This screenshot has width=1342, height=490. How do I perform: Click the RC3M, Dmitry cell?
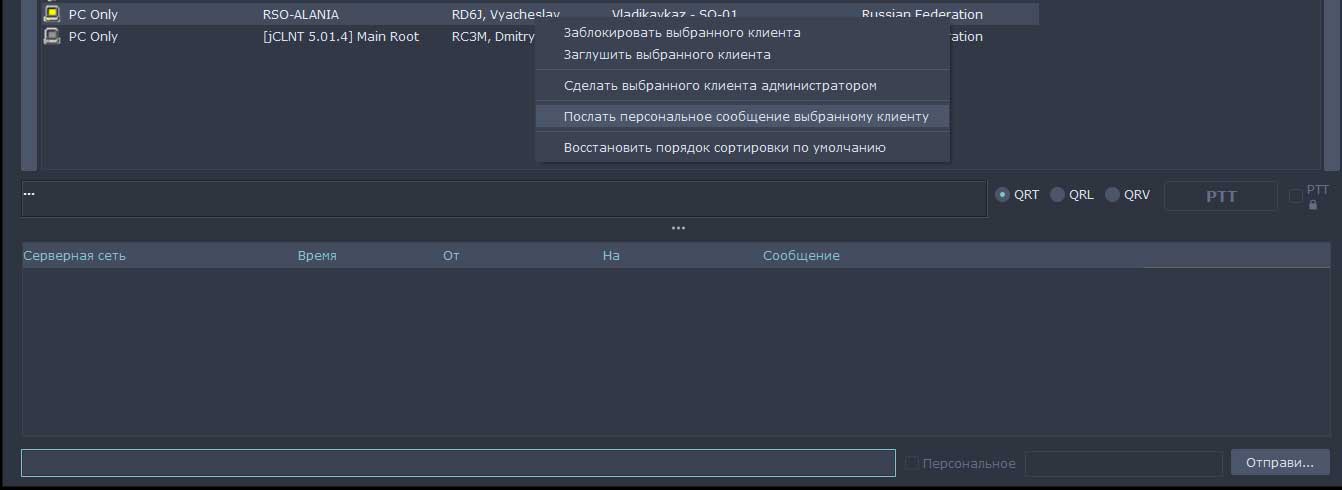click(493, 36)
